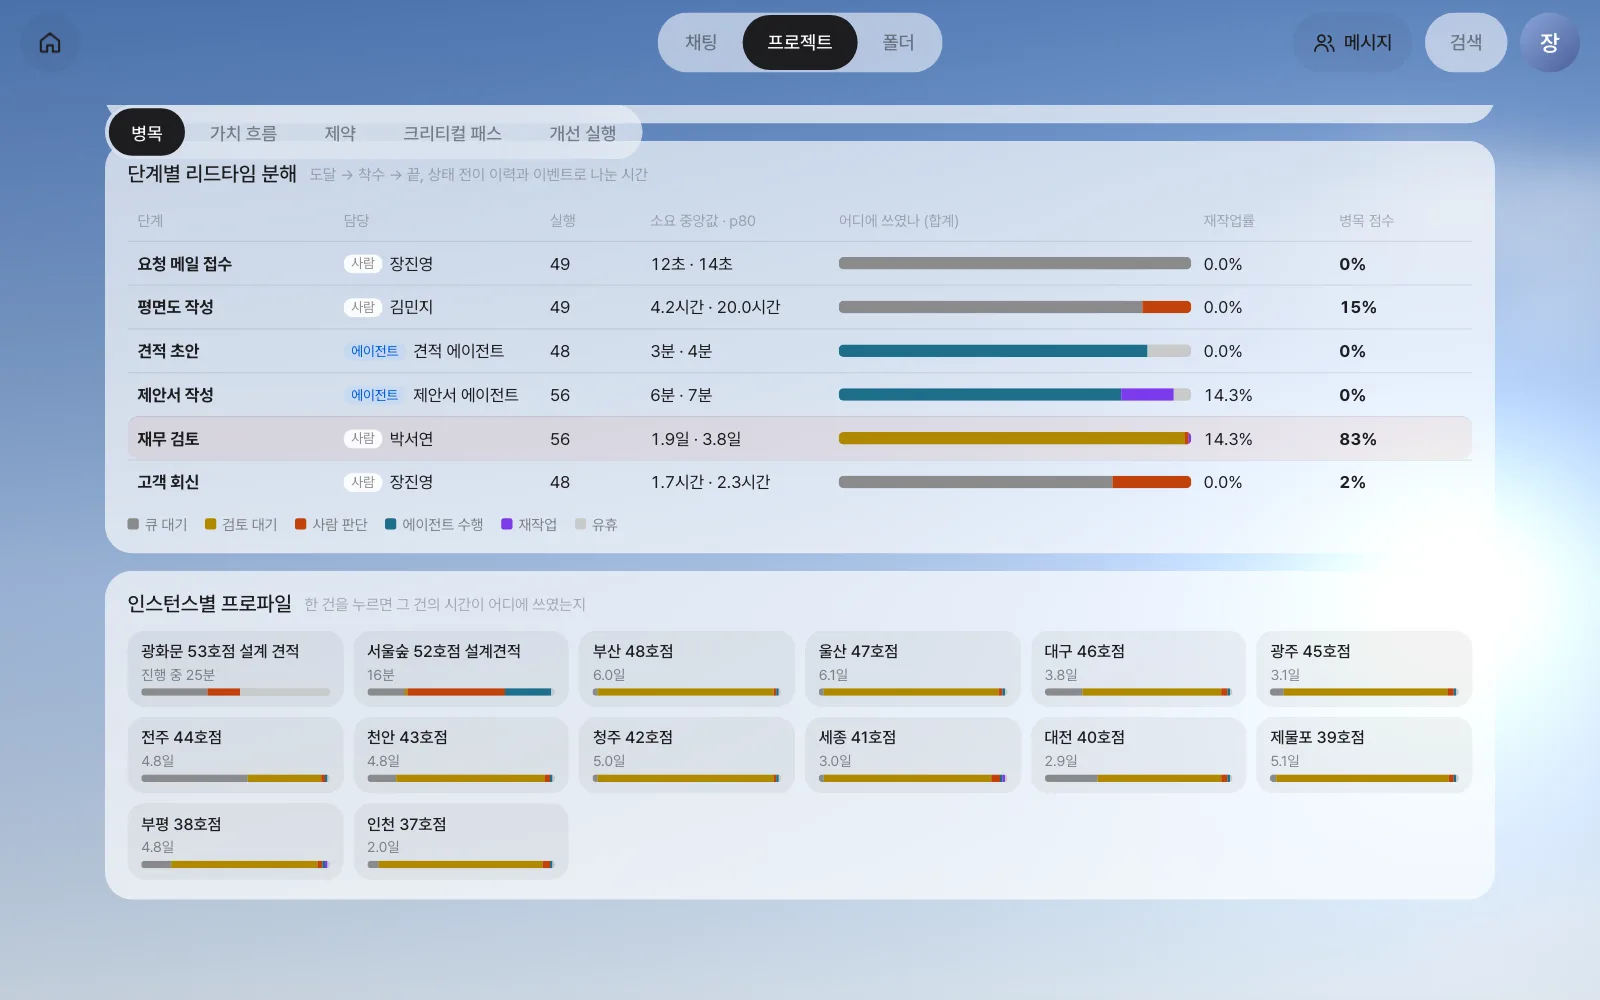Open the 부평 38호점 instance card
This screenshot has height=1000, width=1600.
coord(235,842)
